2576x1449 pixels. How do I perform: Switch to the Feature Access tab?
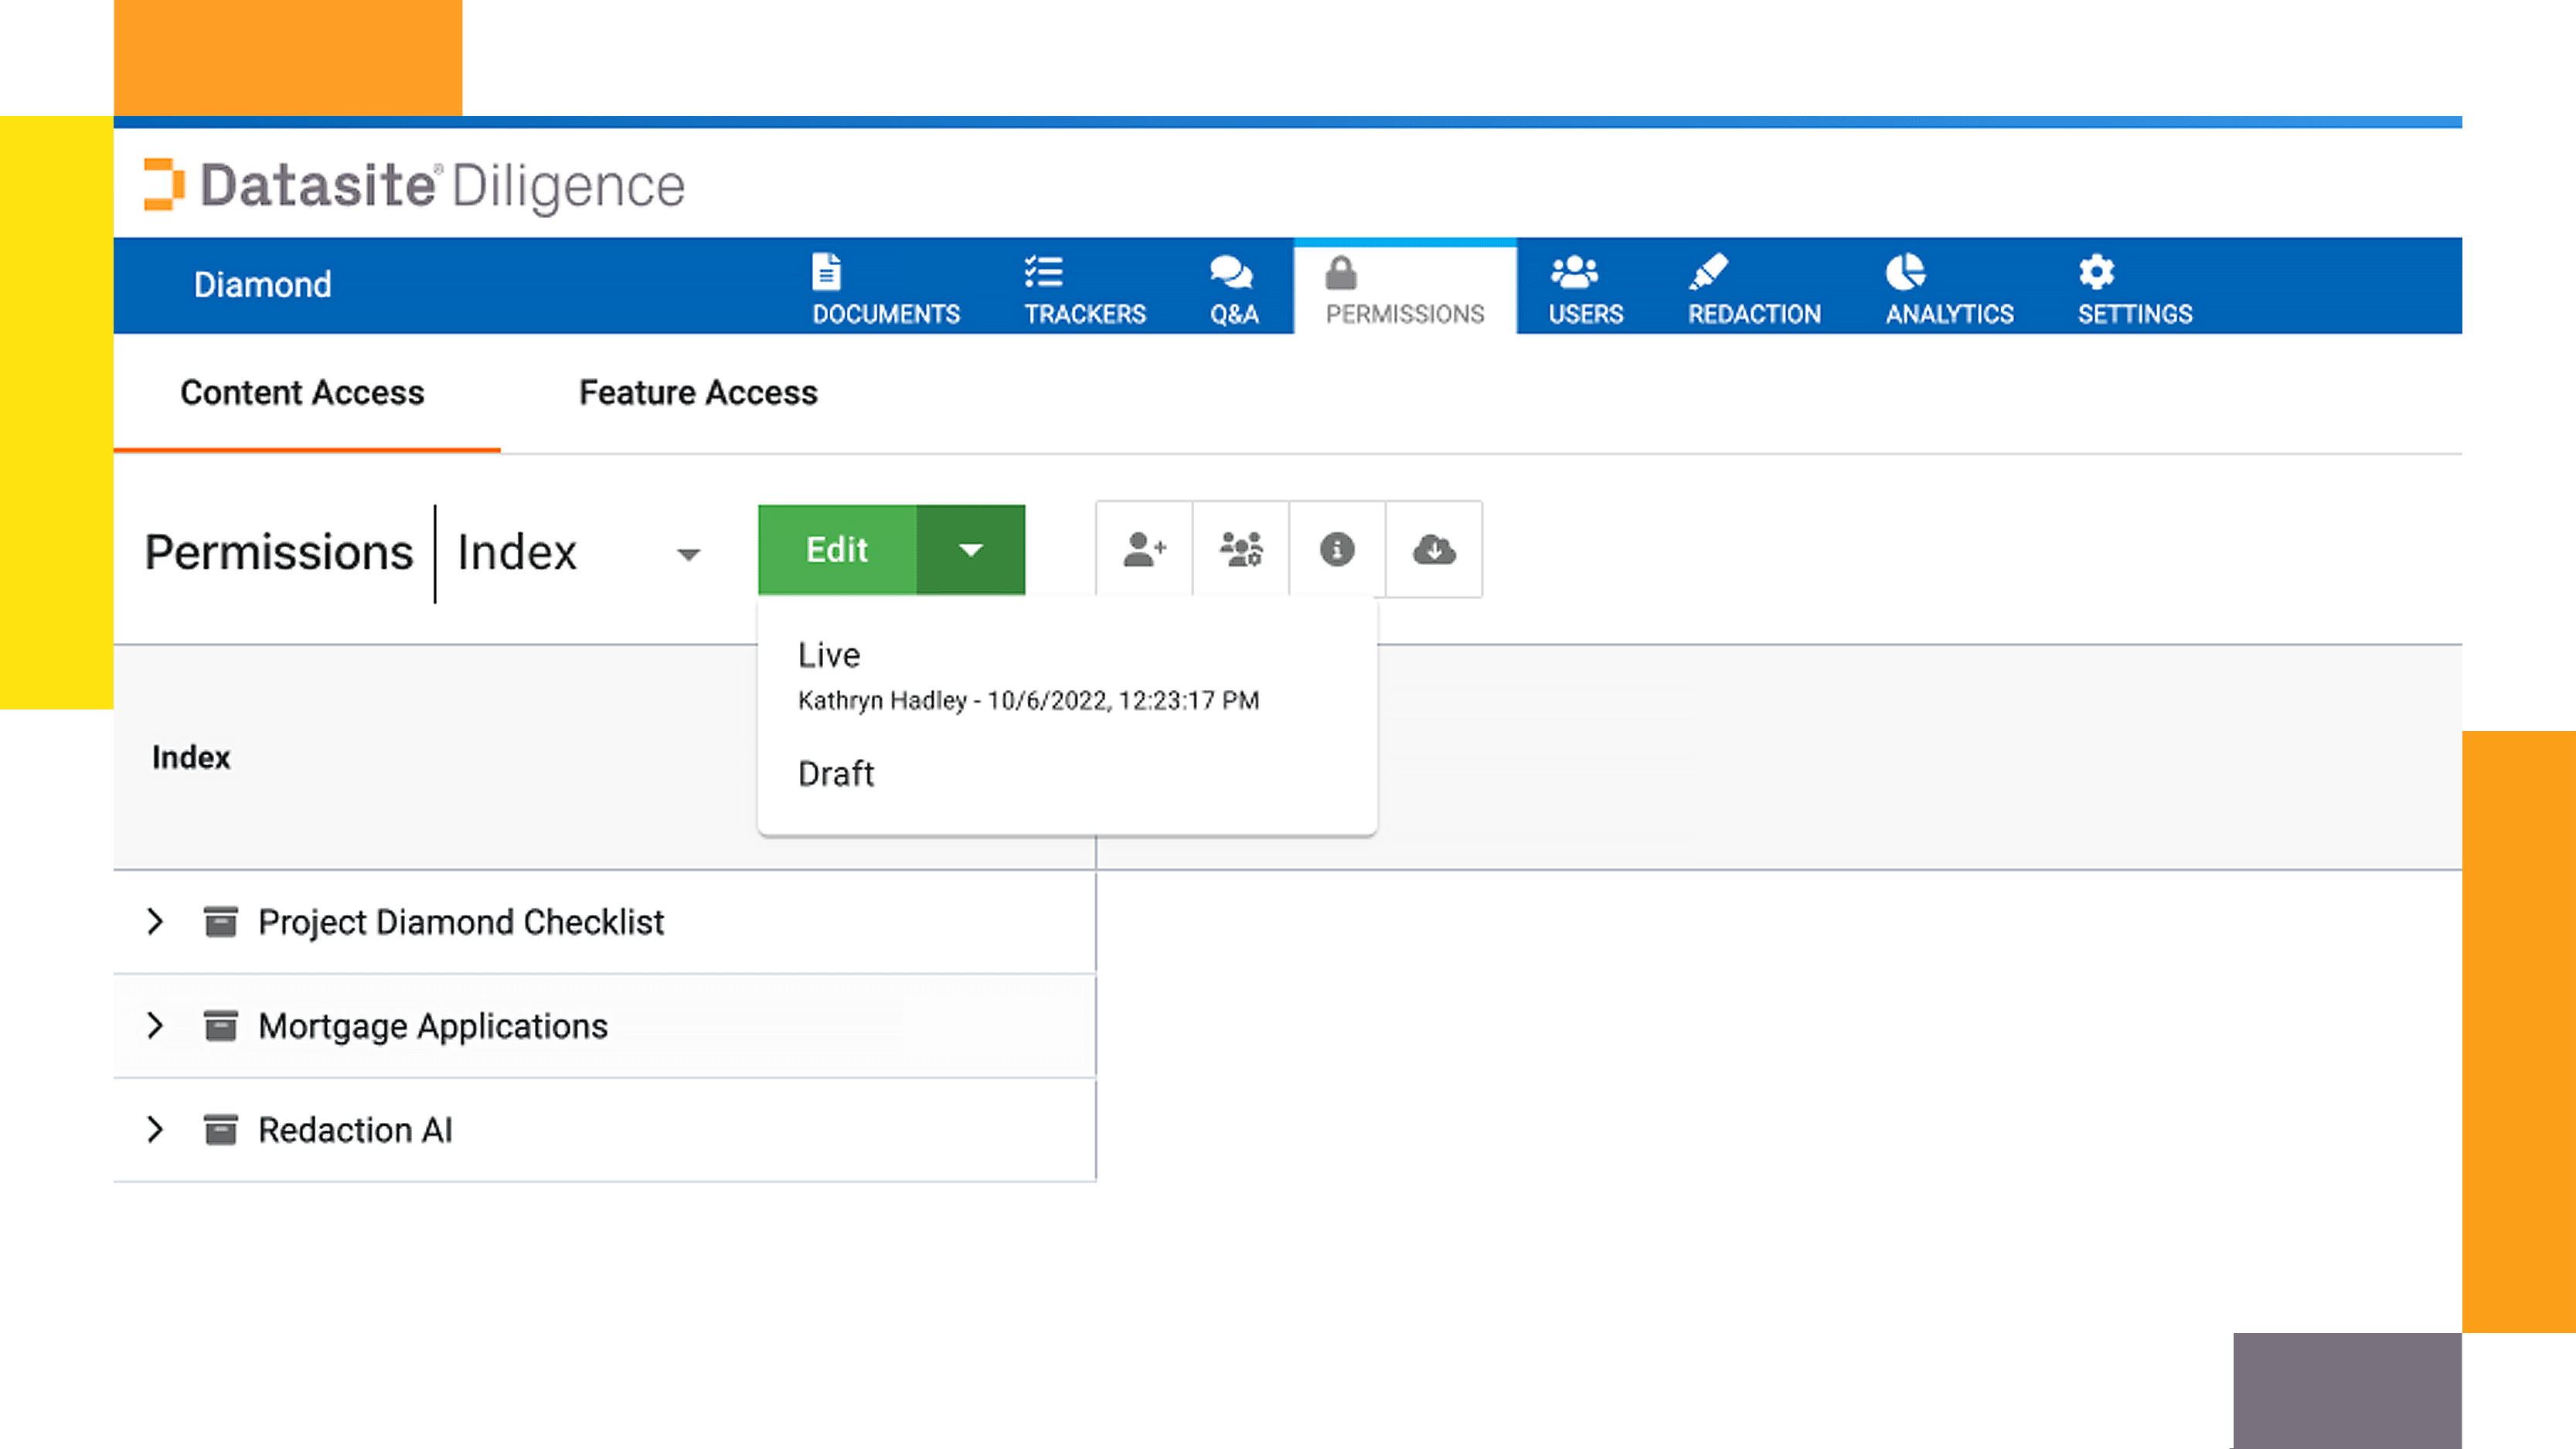698,392
